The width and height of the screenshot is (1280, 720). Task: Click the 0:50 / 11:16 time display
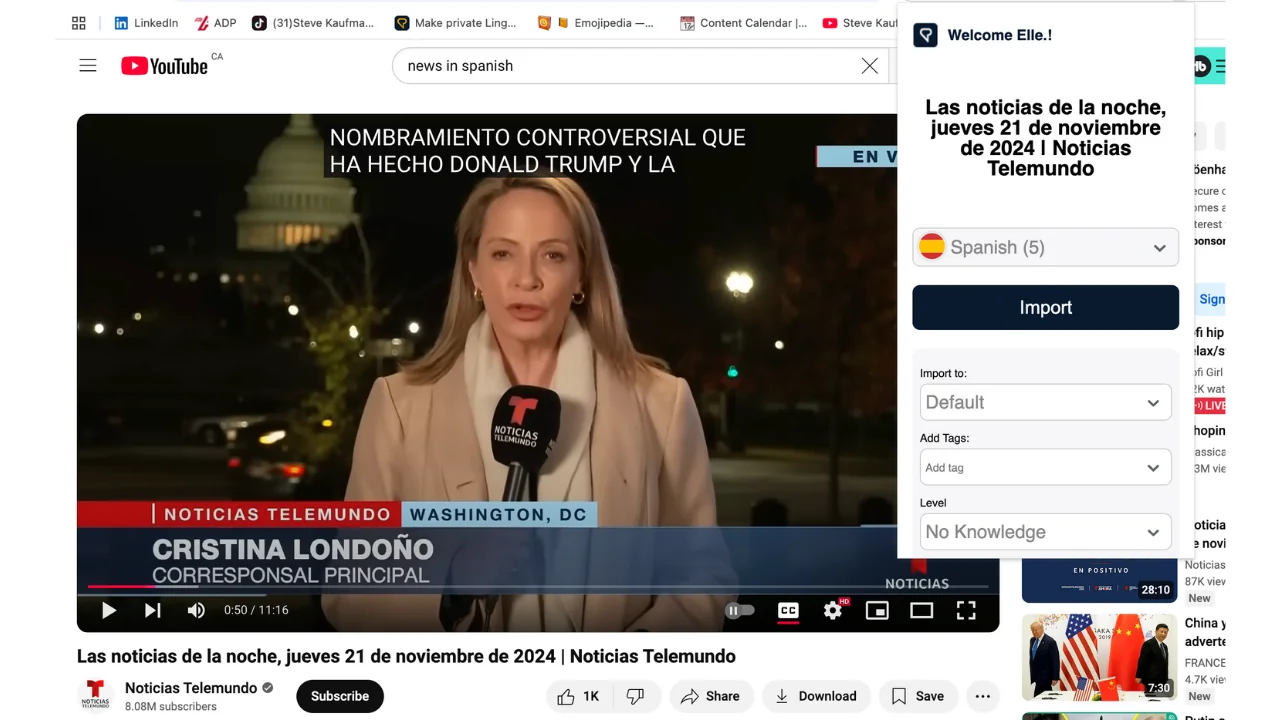coord(256,610)
